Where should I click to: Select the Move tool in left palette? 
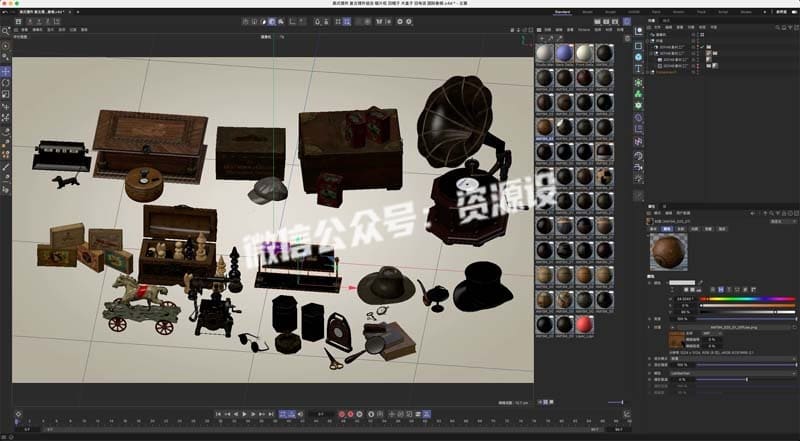click(6, 71)
